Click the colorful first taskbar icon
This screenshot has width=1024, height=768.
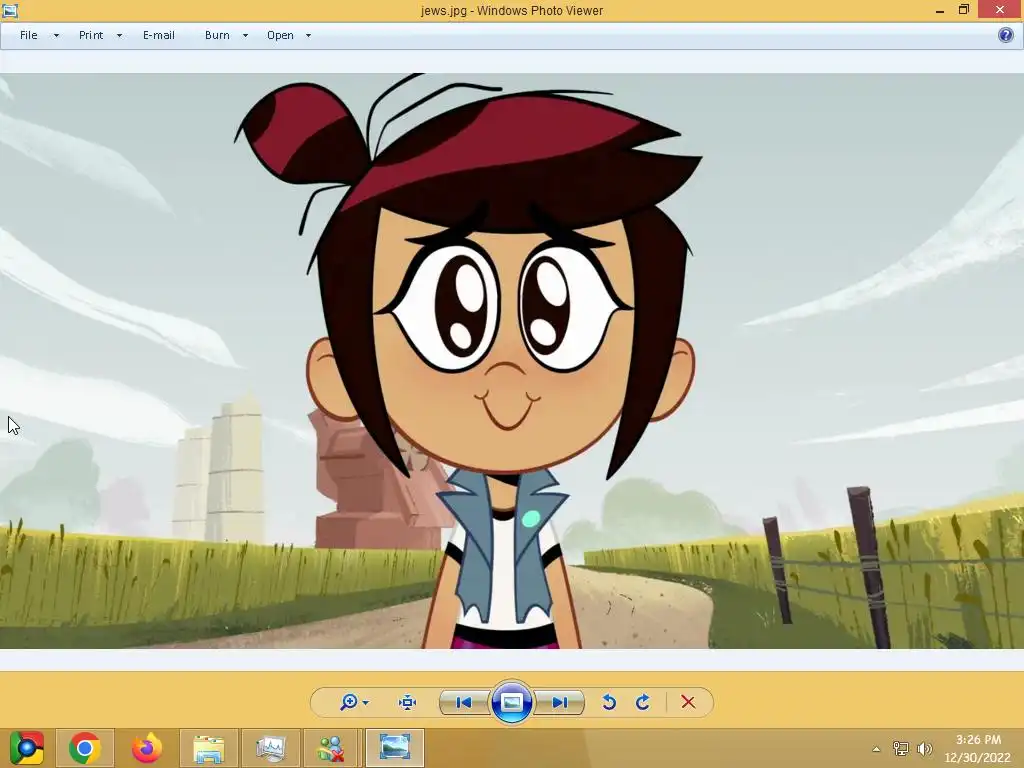point(27,748)
